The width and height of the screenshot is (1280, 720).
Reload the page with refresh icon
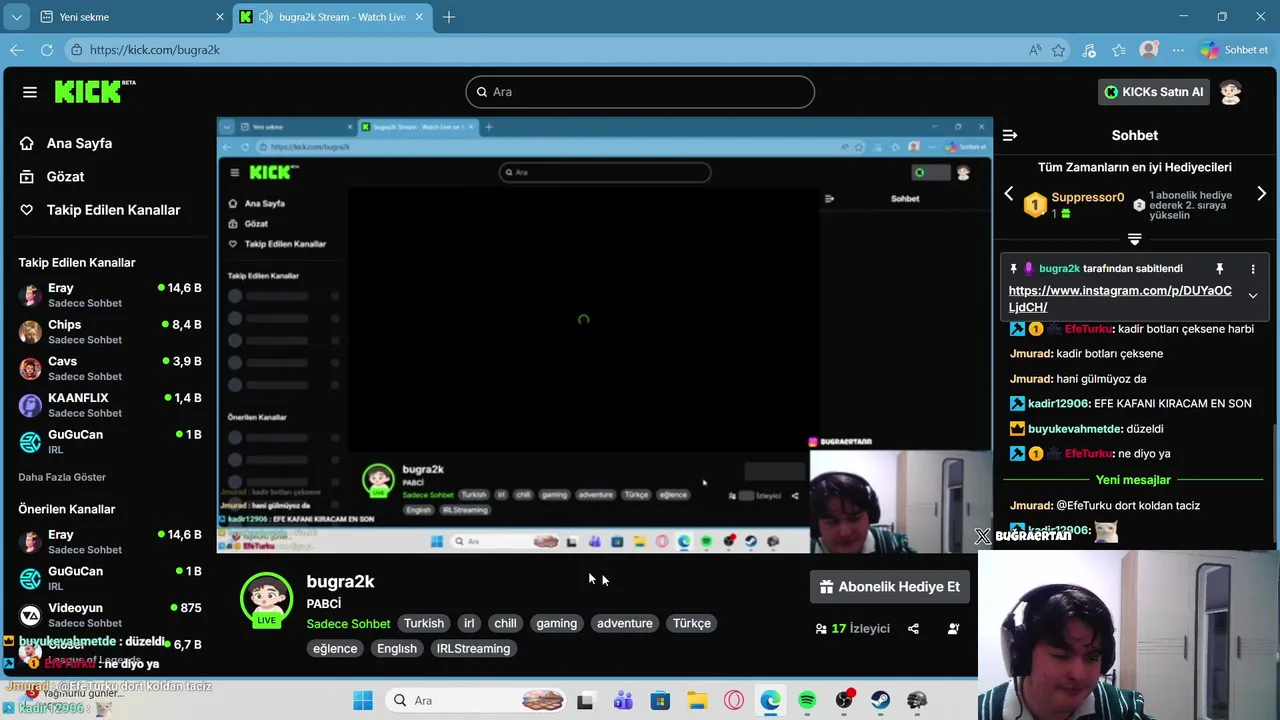click(47, 50)
